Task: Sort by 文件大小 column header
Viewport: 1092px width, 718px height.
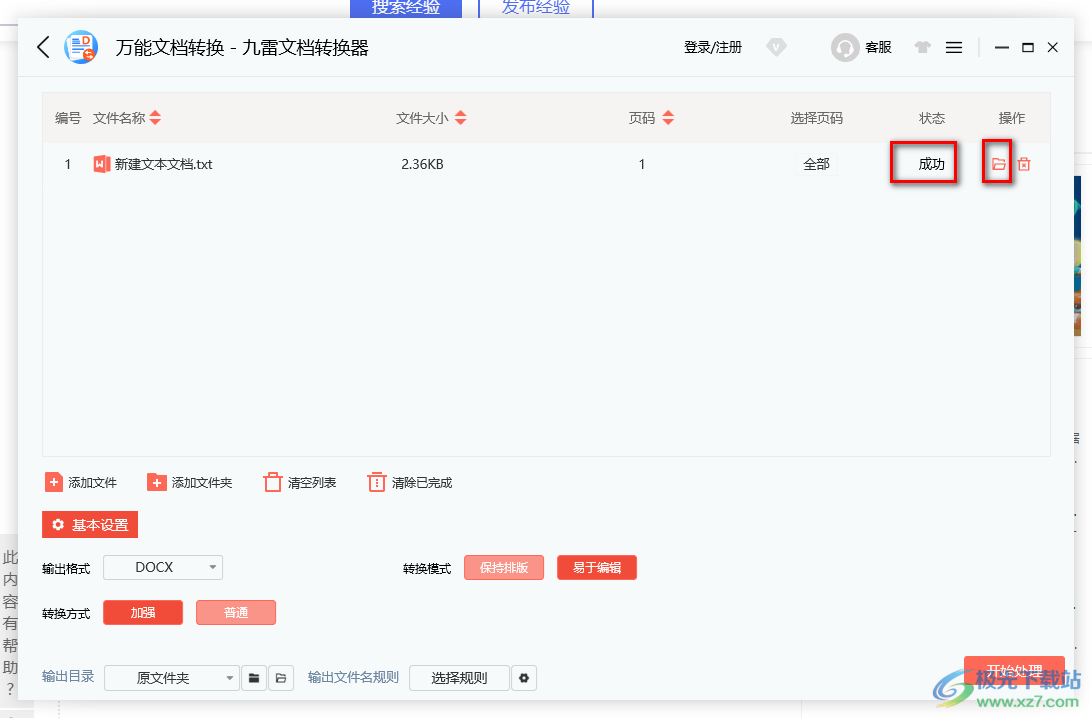Action: tap(431, 118)
